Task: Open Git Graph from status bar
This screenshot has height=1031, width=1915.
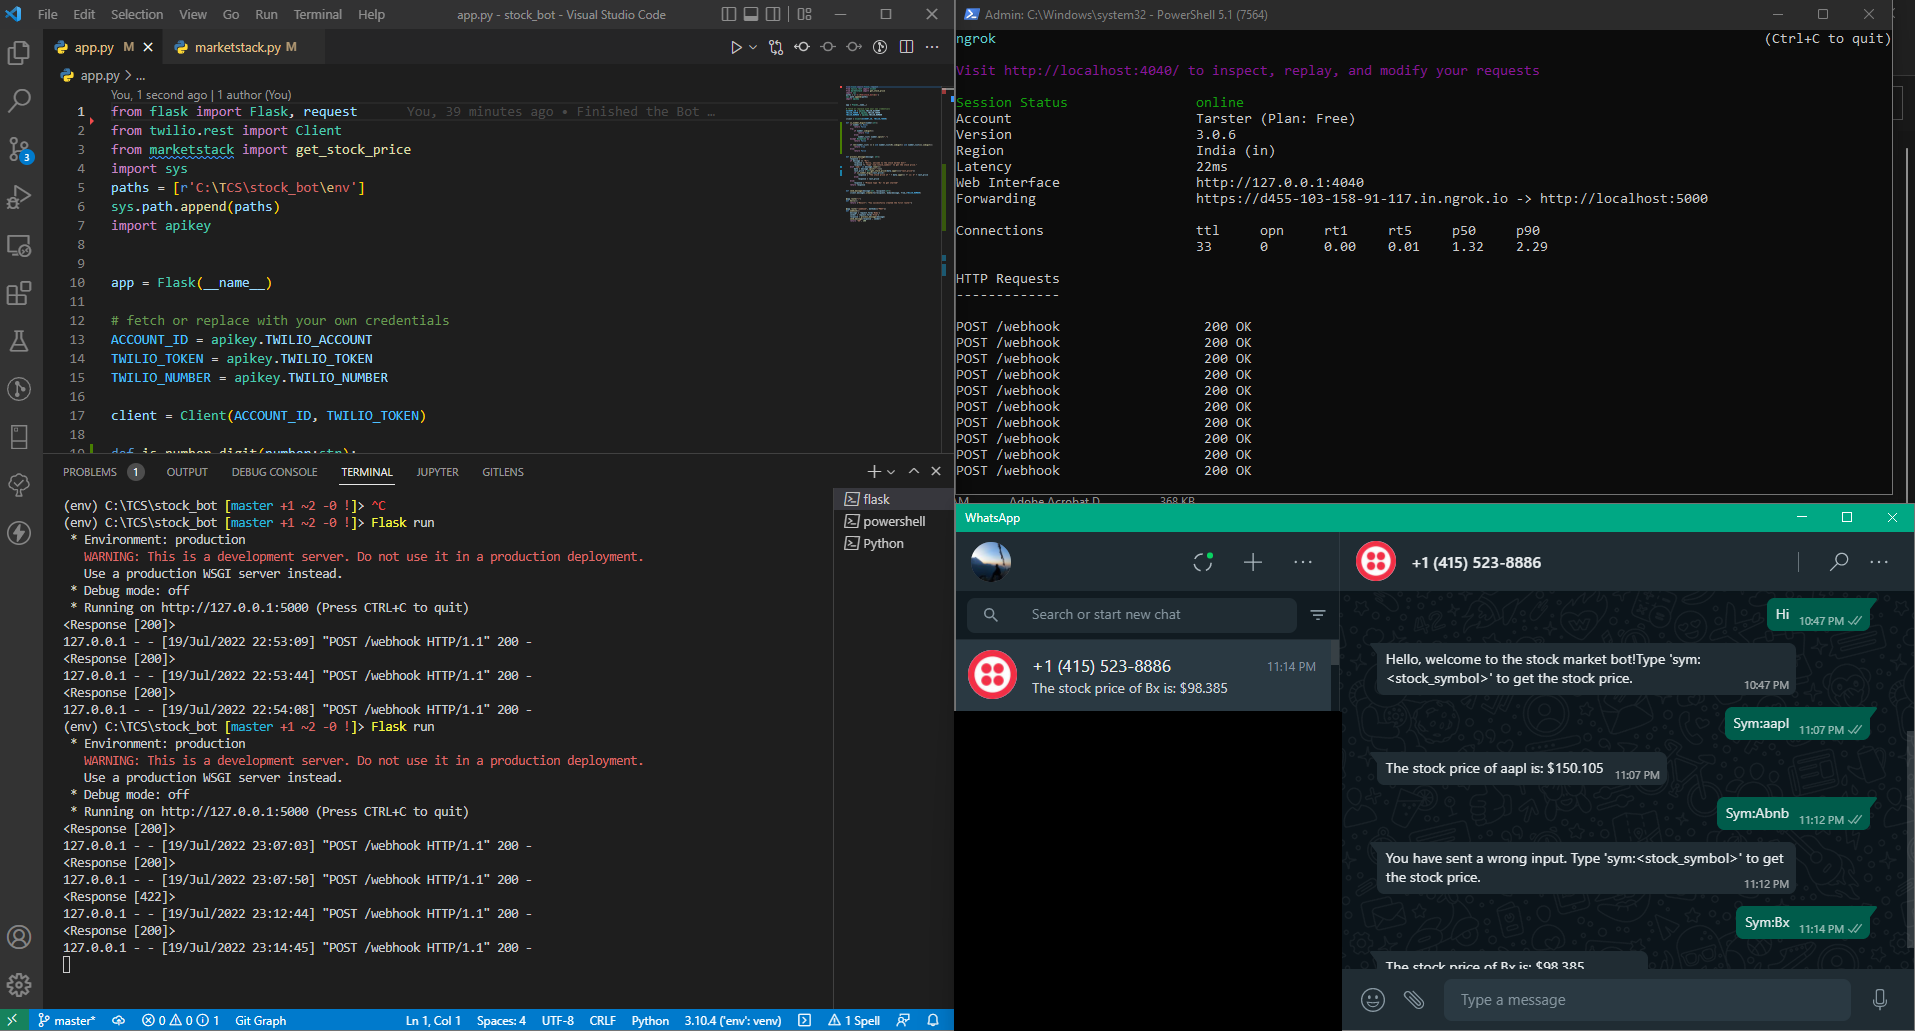Action: (x=260, y=1020)
